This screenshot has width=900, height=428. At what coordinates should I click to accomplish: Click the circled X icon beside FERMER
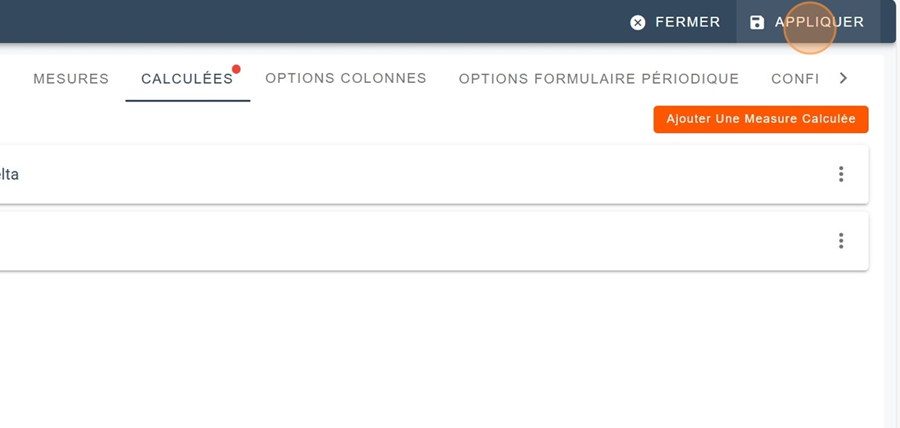click(638, 22)
